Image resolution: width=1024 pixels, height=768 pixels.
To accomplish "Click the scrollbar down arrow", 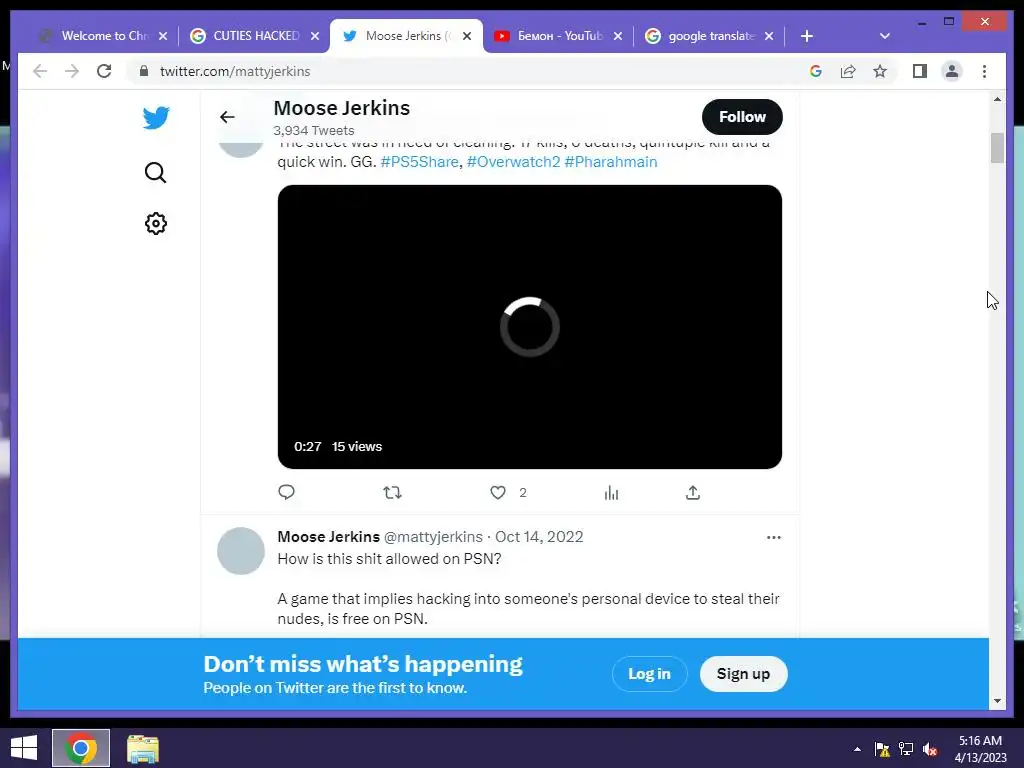I will point(997,701).
